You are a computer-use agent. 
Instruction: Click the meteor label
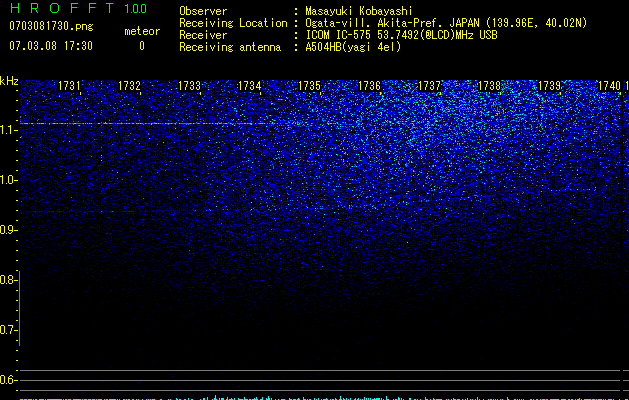pyautogui.click(x=142, y=31)
